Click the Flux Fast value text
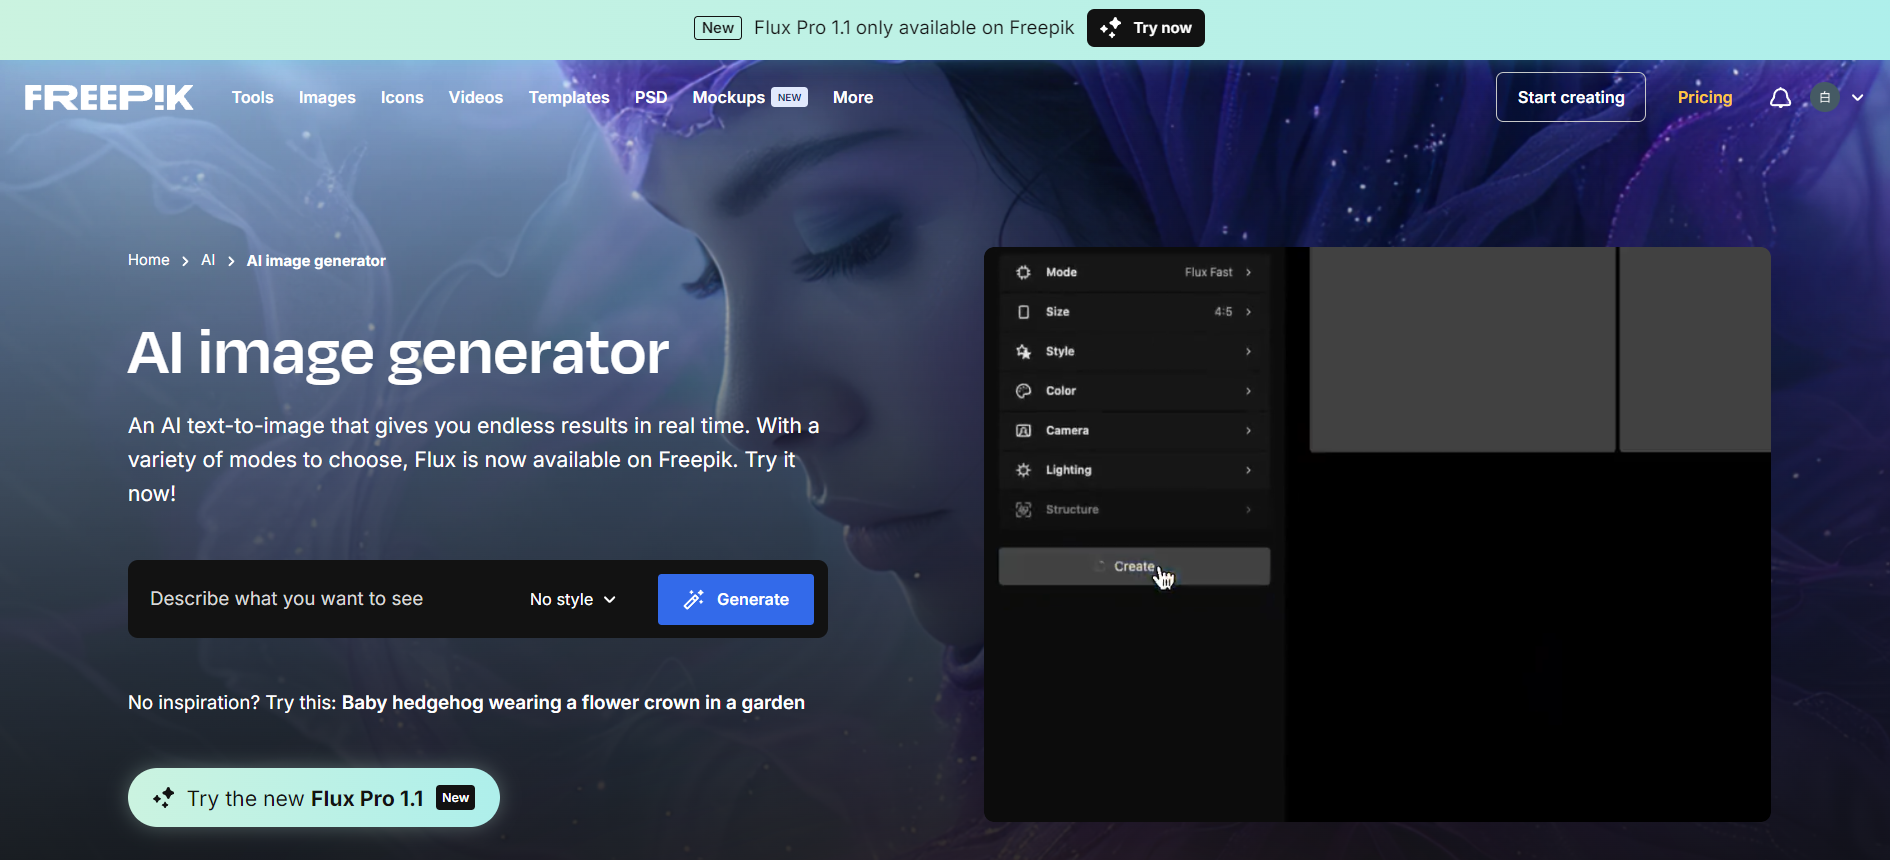This screenshot has height=860, width=1890. click(x=1209, y=272)
